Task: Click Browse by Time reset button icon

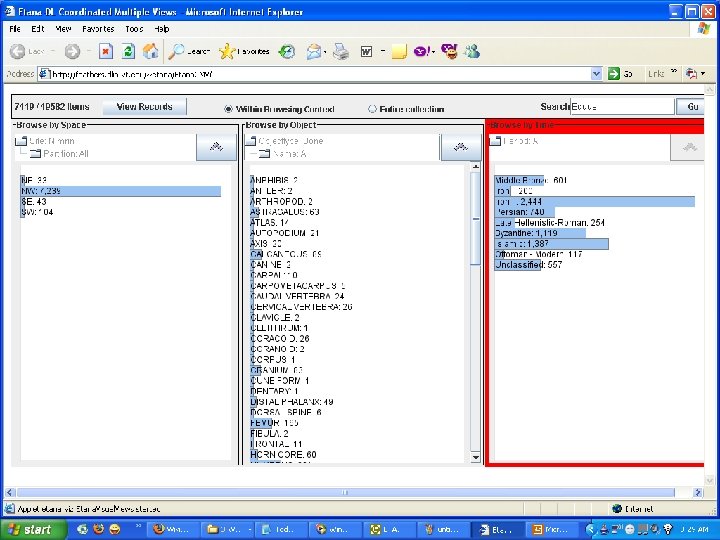Action: 688,147
